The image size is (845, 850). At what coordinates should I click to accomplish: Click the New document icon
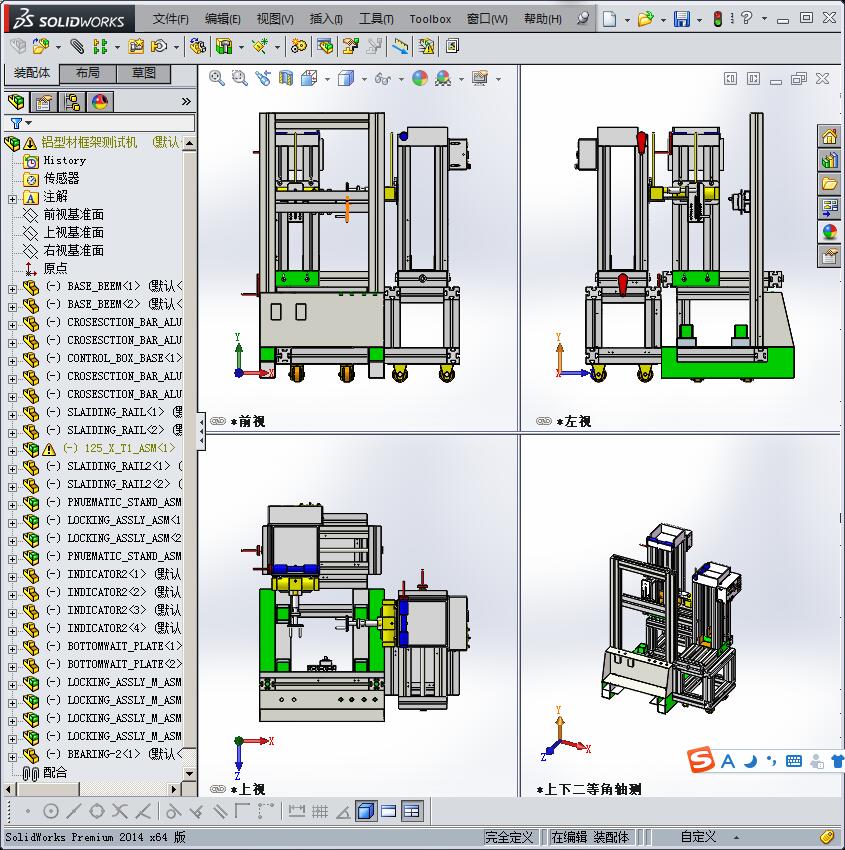click(610, 19)
